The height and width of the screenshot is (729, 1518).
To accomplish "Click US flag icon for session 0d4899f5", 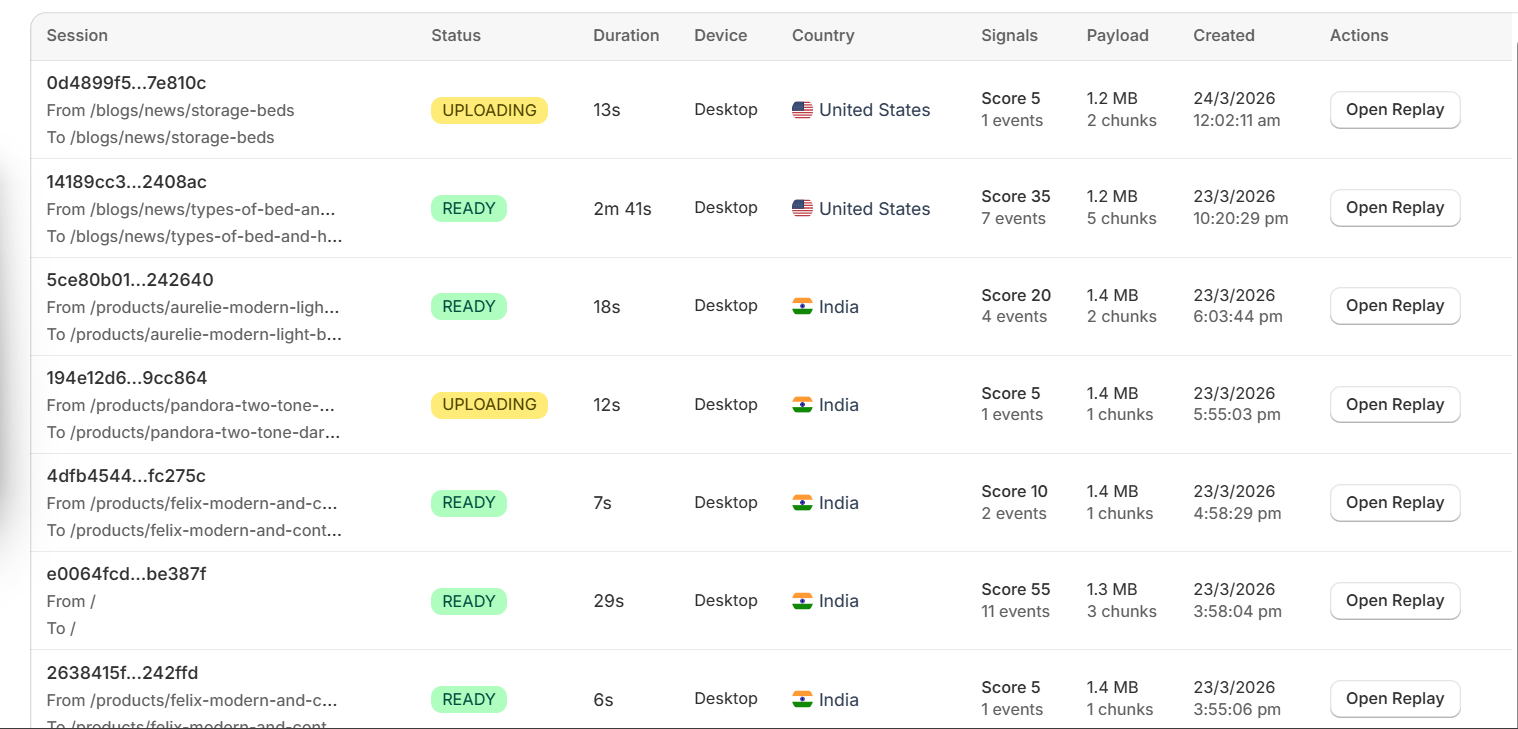I will (802, 110).
